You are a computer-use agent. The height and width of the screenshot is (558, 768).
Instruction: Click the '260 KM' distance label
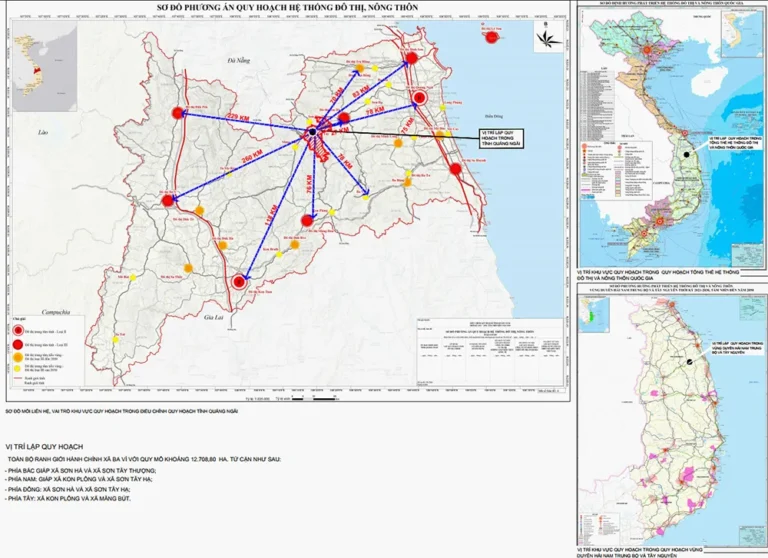tap(252, 157)
